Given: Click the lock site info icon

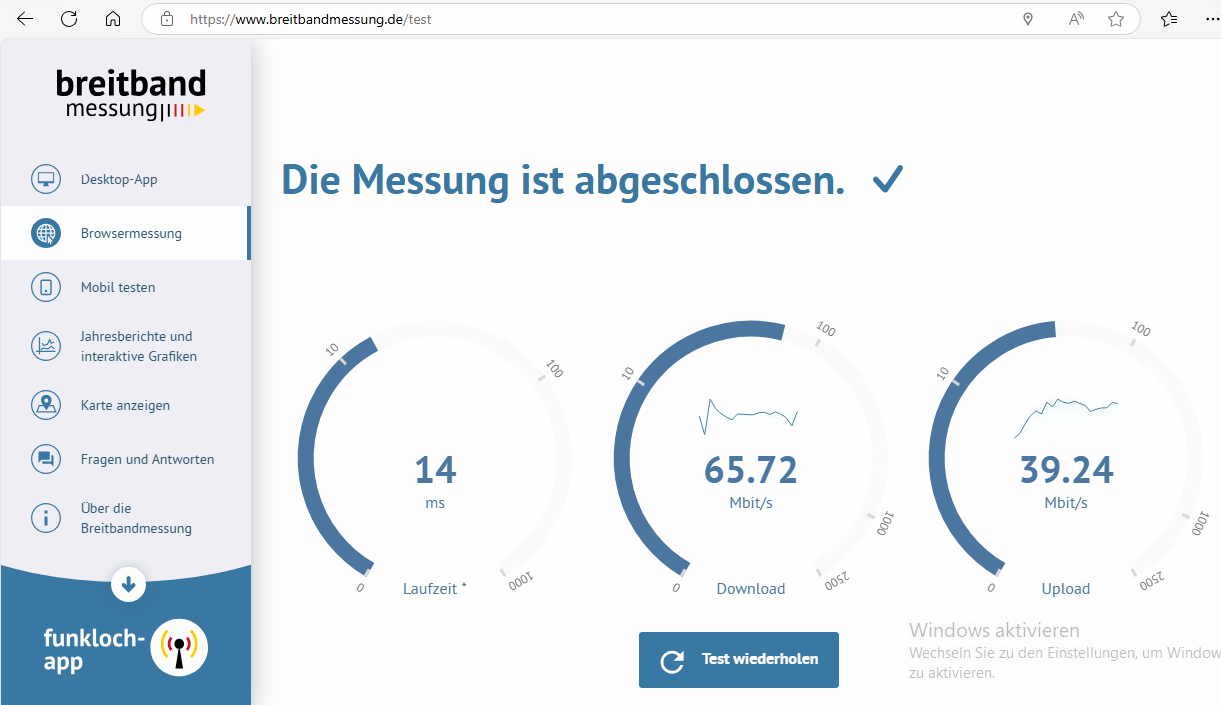Looking at the screenshot, I should (167, 19).
